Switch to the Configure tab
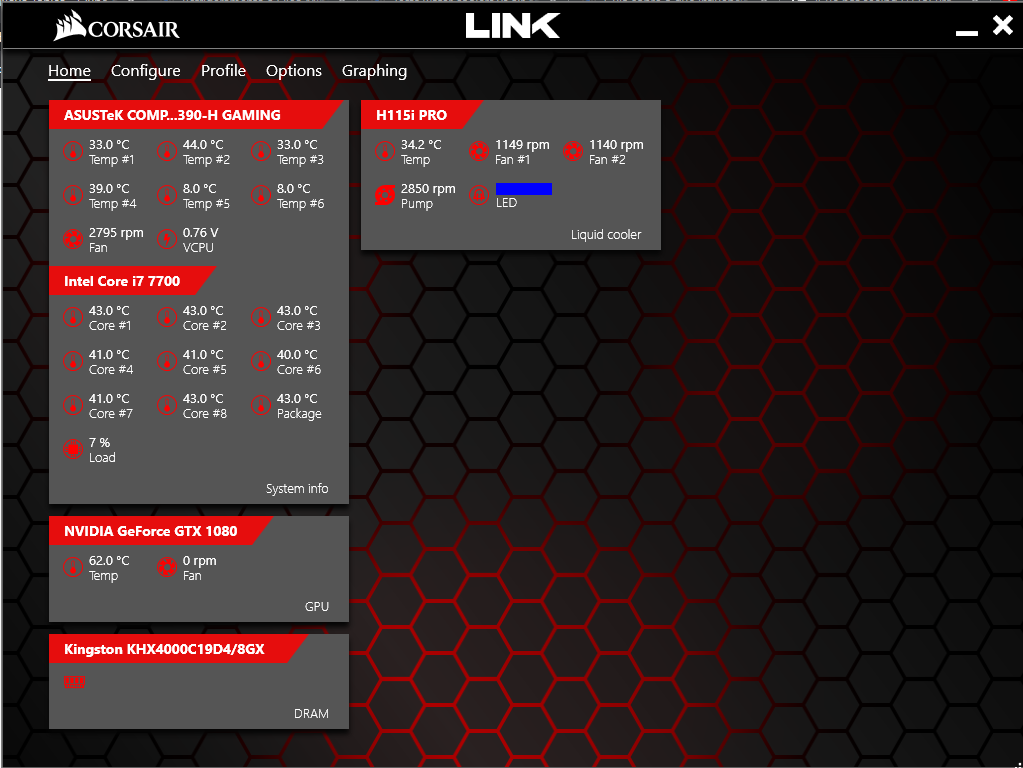 click(x=145, y=70)
